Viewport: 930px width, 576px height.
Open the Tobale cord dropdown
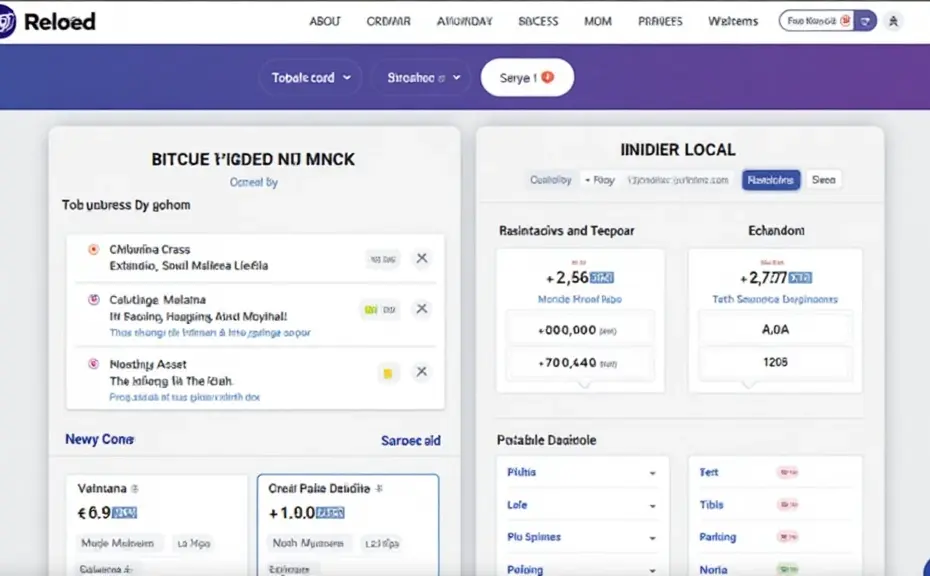[x=312, y=77]
